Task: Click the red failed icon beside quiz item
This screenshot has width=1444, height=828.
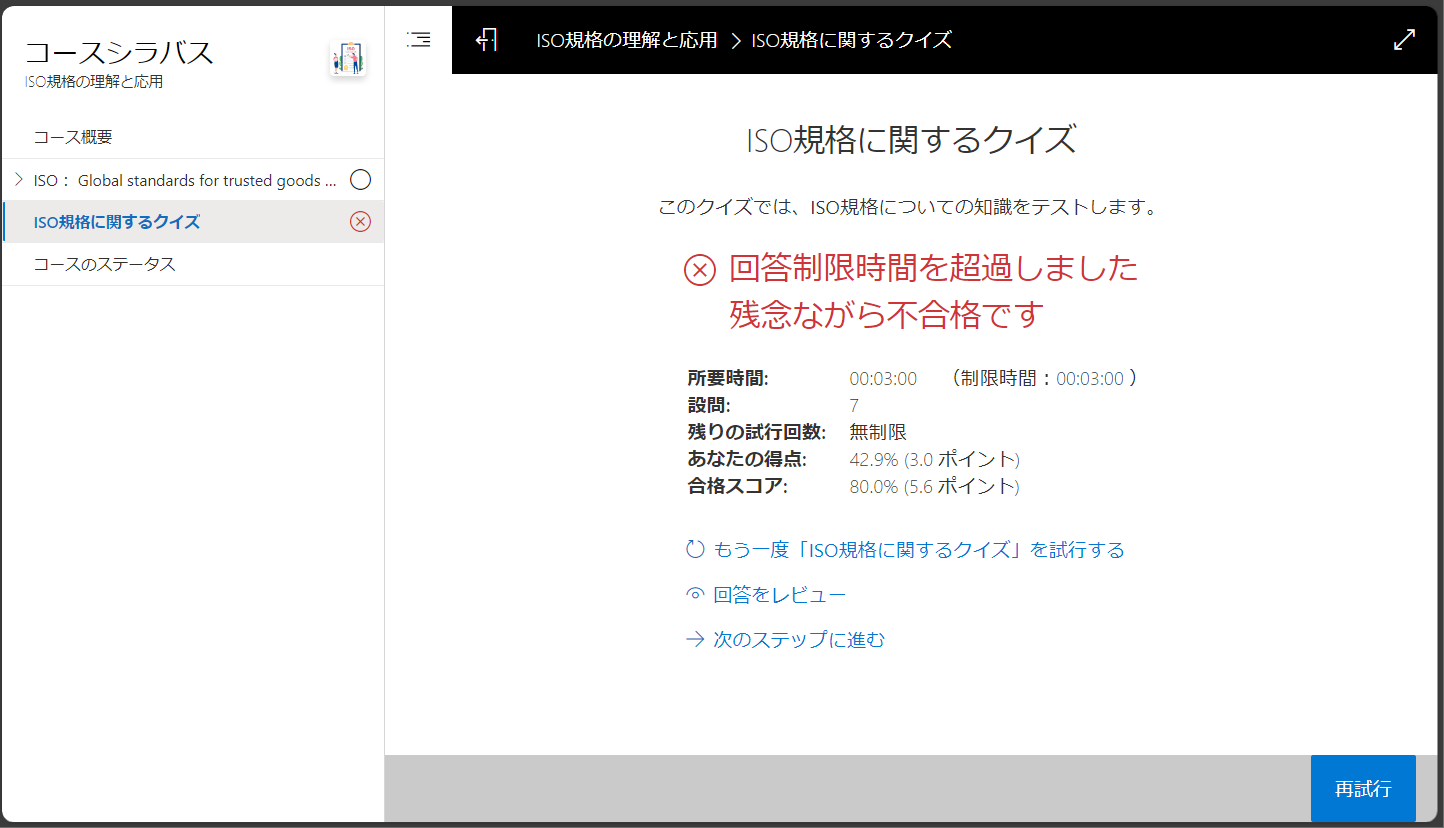Action: click(x=360, y=222)
